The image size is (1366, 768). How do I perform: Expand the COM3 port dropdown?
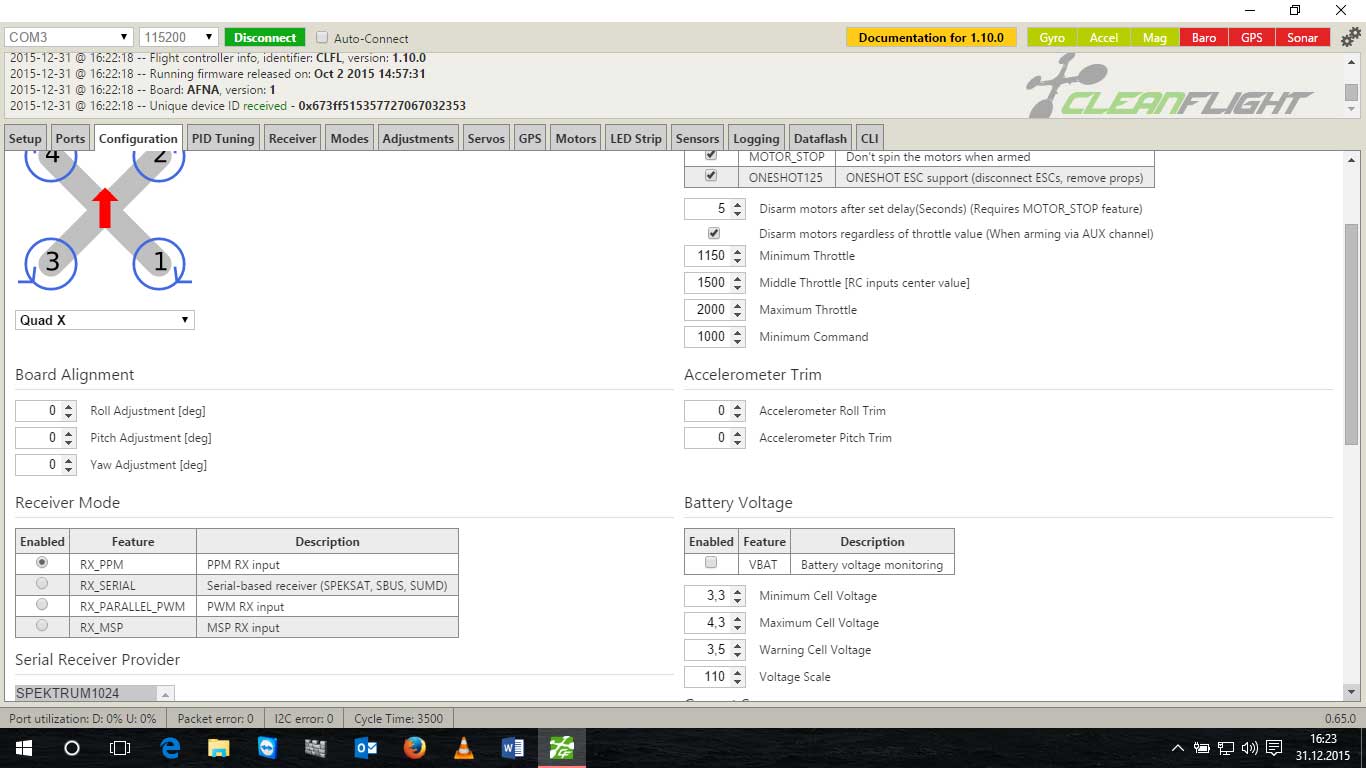[69, 38]
